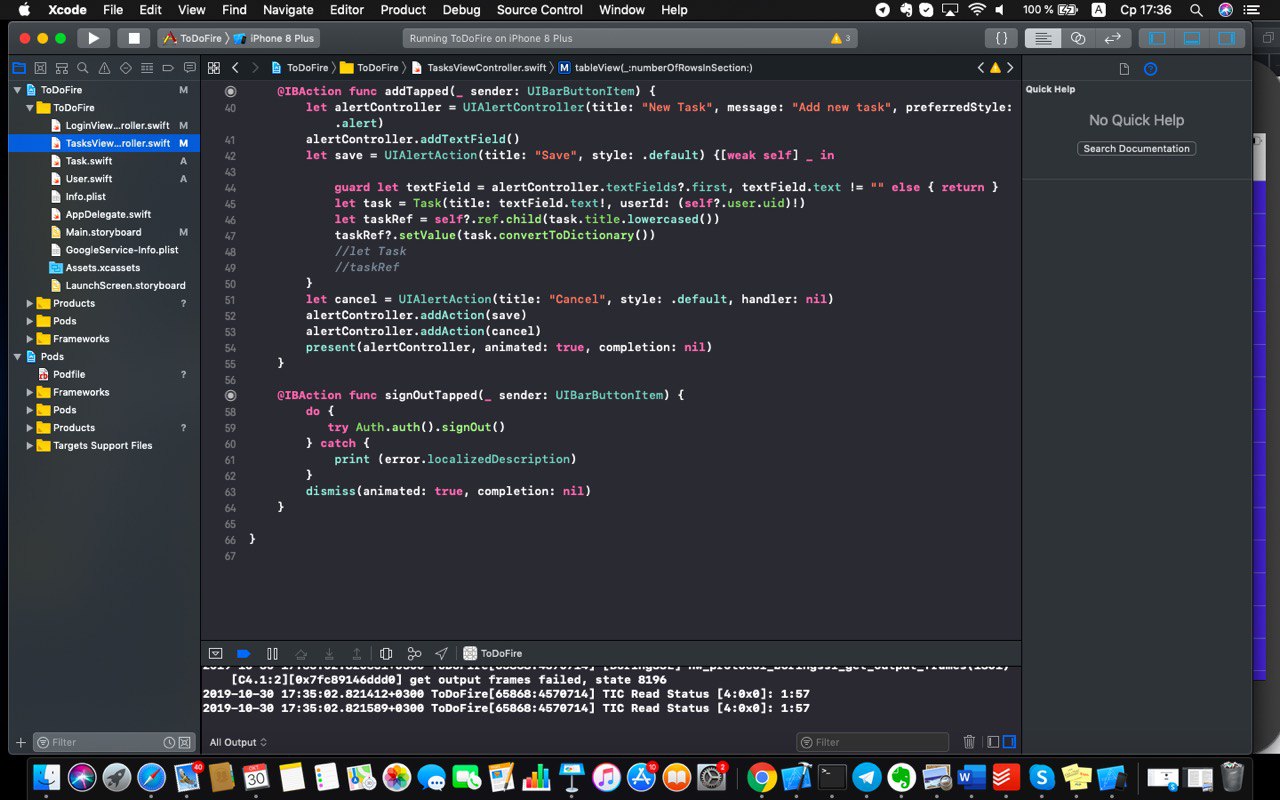Viewport: 1280px width, 800px height.
Task: Show the Console pane toggle
Action: 1009,742
